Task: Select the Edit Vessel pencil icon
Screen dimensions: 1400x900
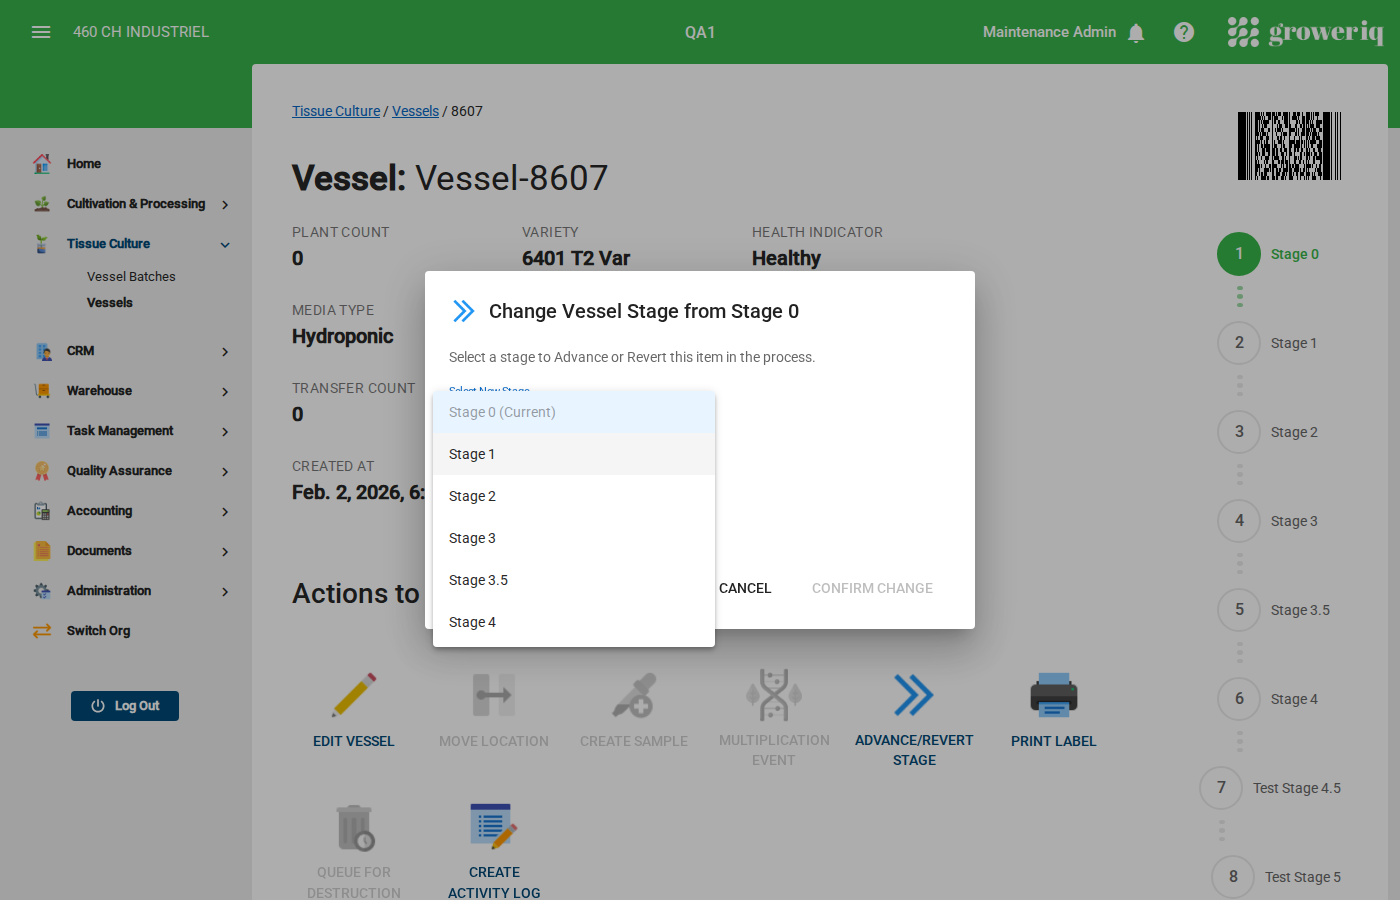Action: click(x=354, y=694)
